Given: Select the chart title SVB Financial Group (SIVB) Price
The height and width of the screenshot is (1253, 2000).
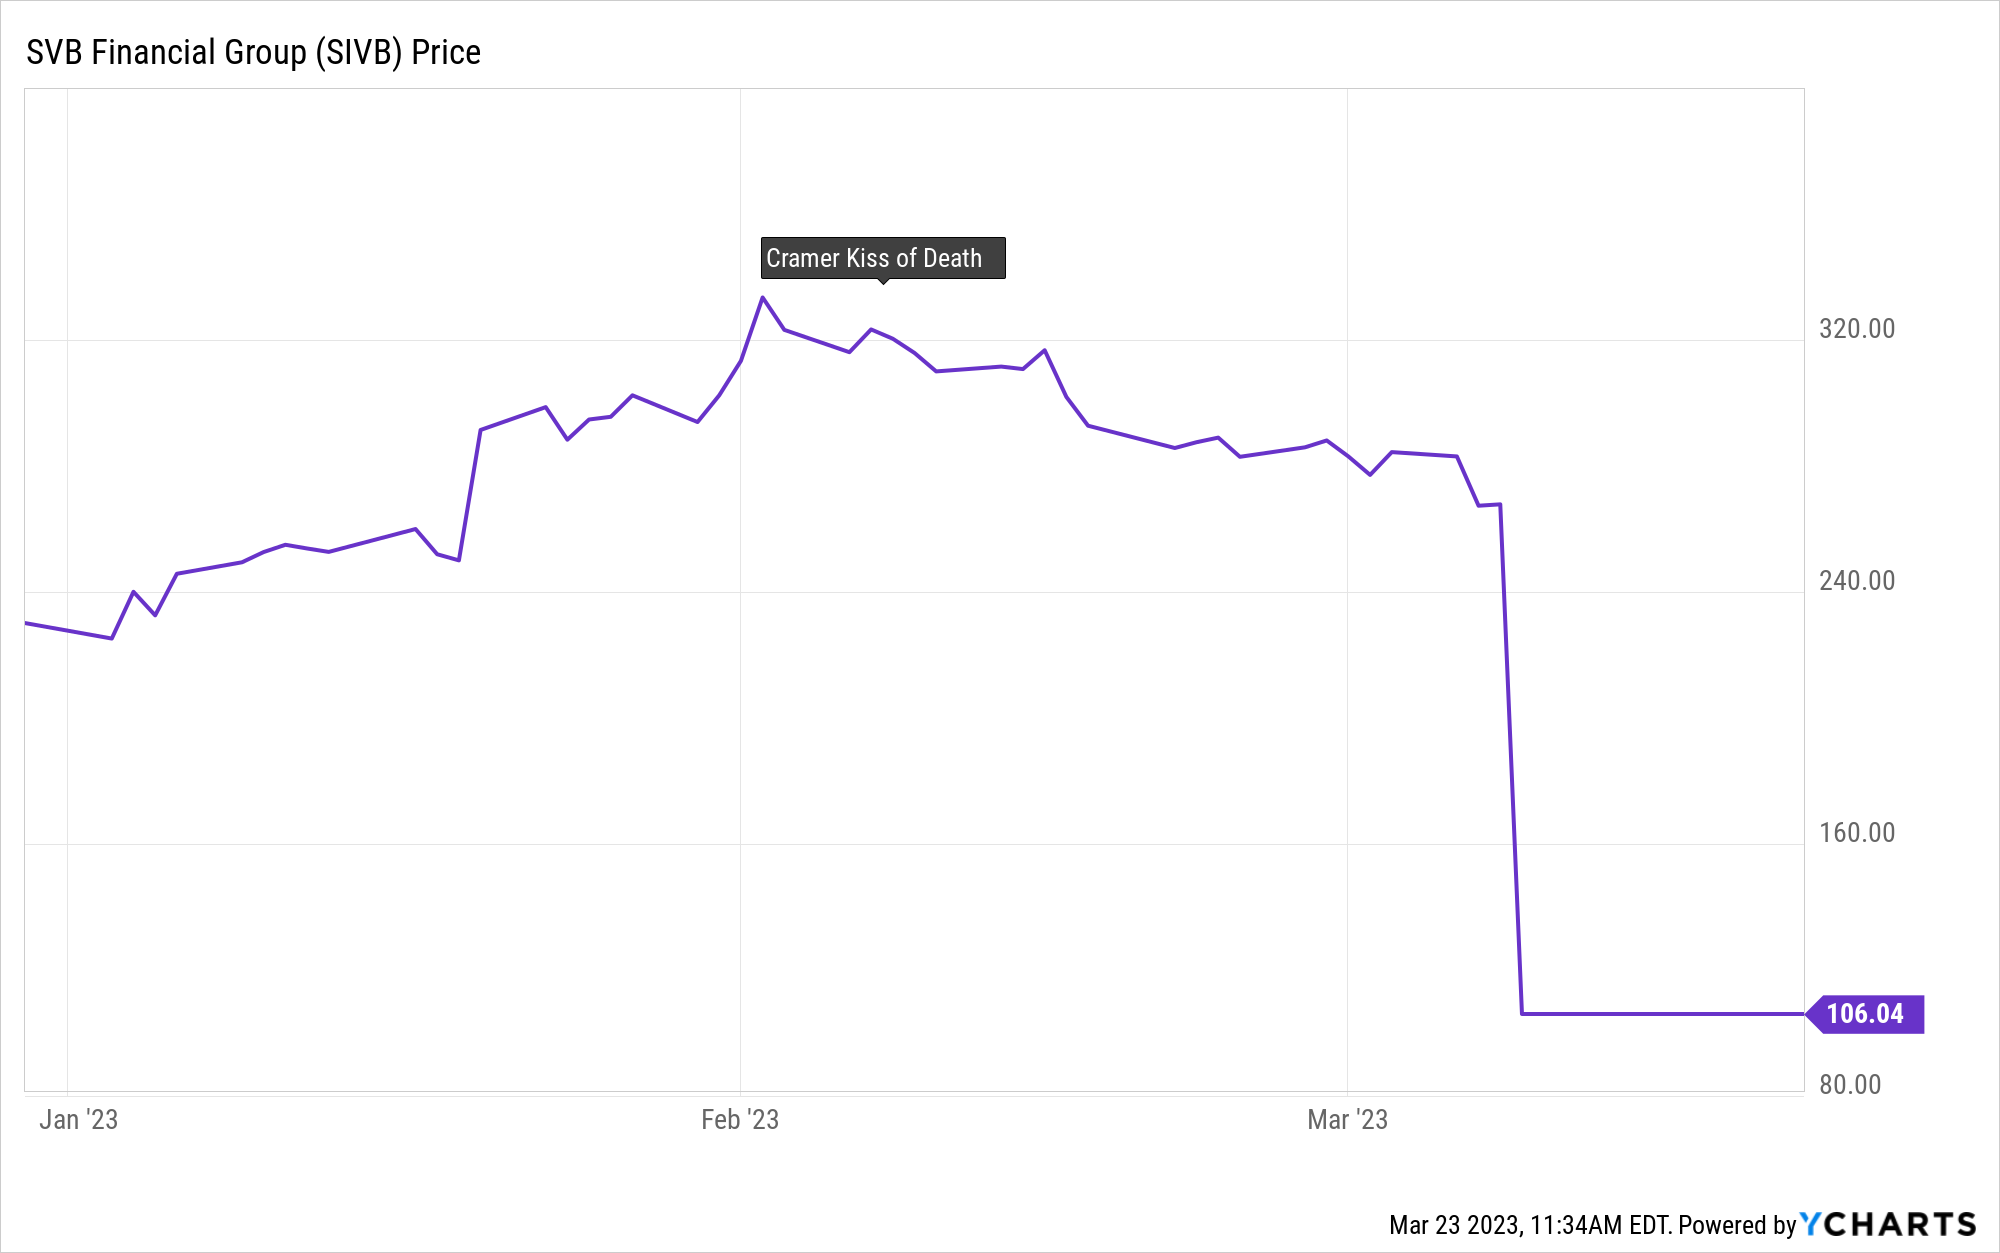Looking at the screenshot, I should [253, 52].
